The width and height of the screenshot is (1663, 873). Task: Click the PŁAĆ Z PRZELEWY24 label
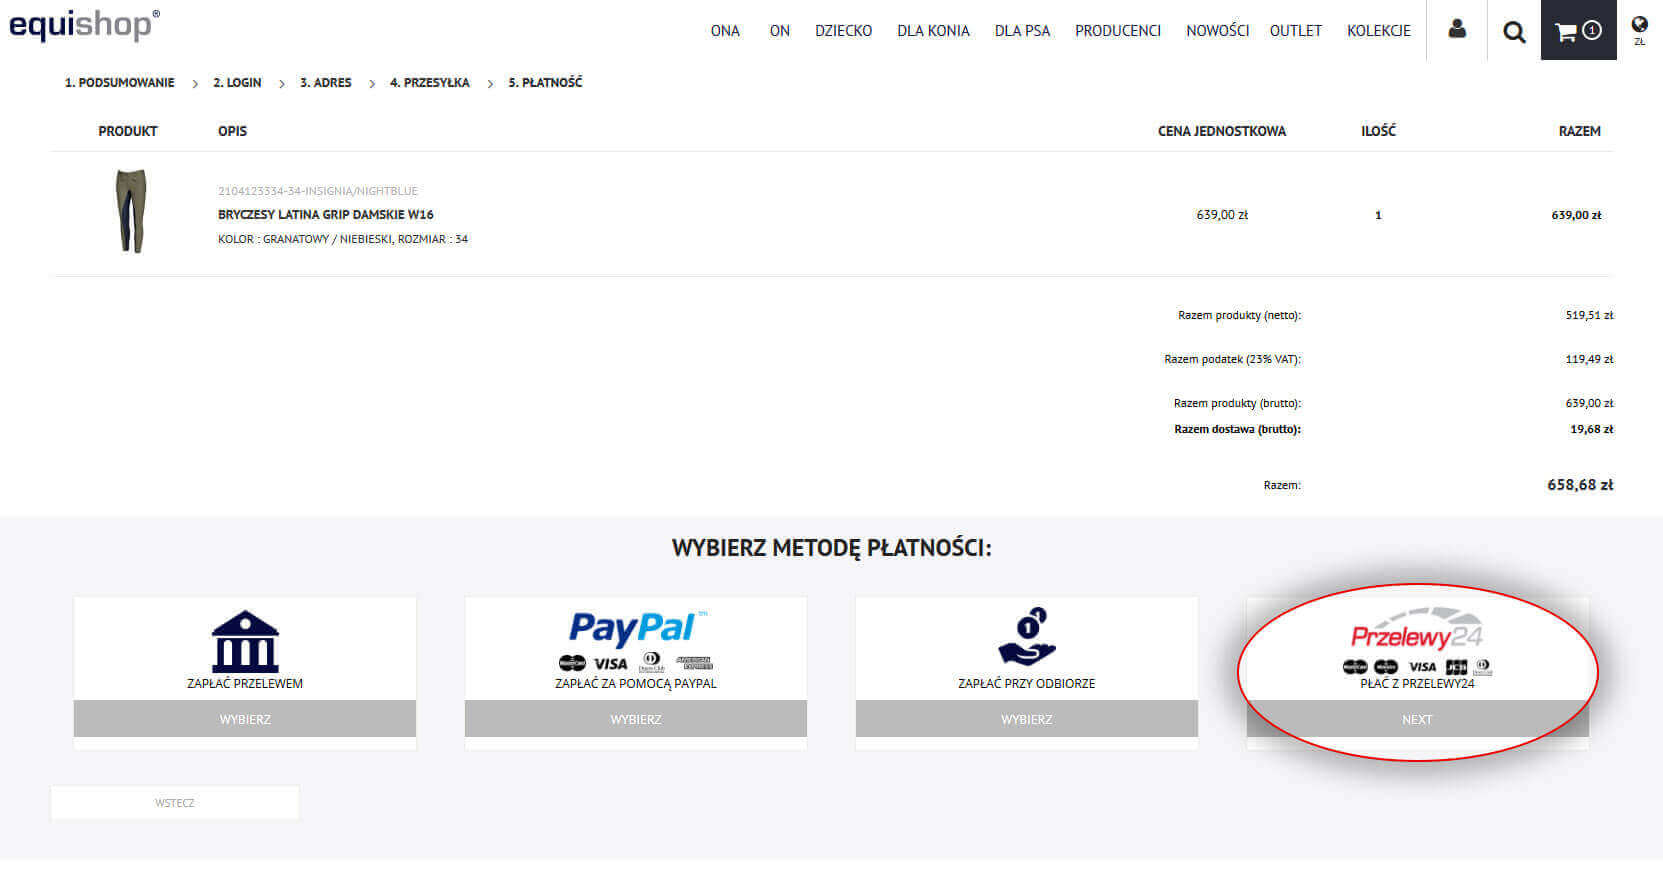[x=1417, y=684]
